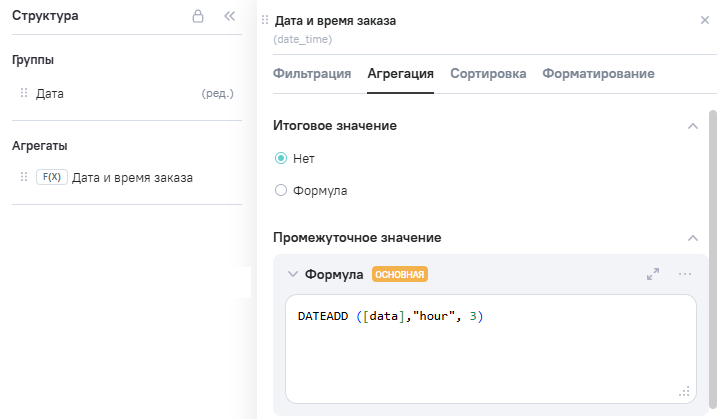Switch to the Фильтрация tab

click(311, 74)
